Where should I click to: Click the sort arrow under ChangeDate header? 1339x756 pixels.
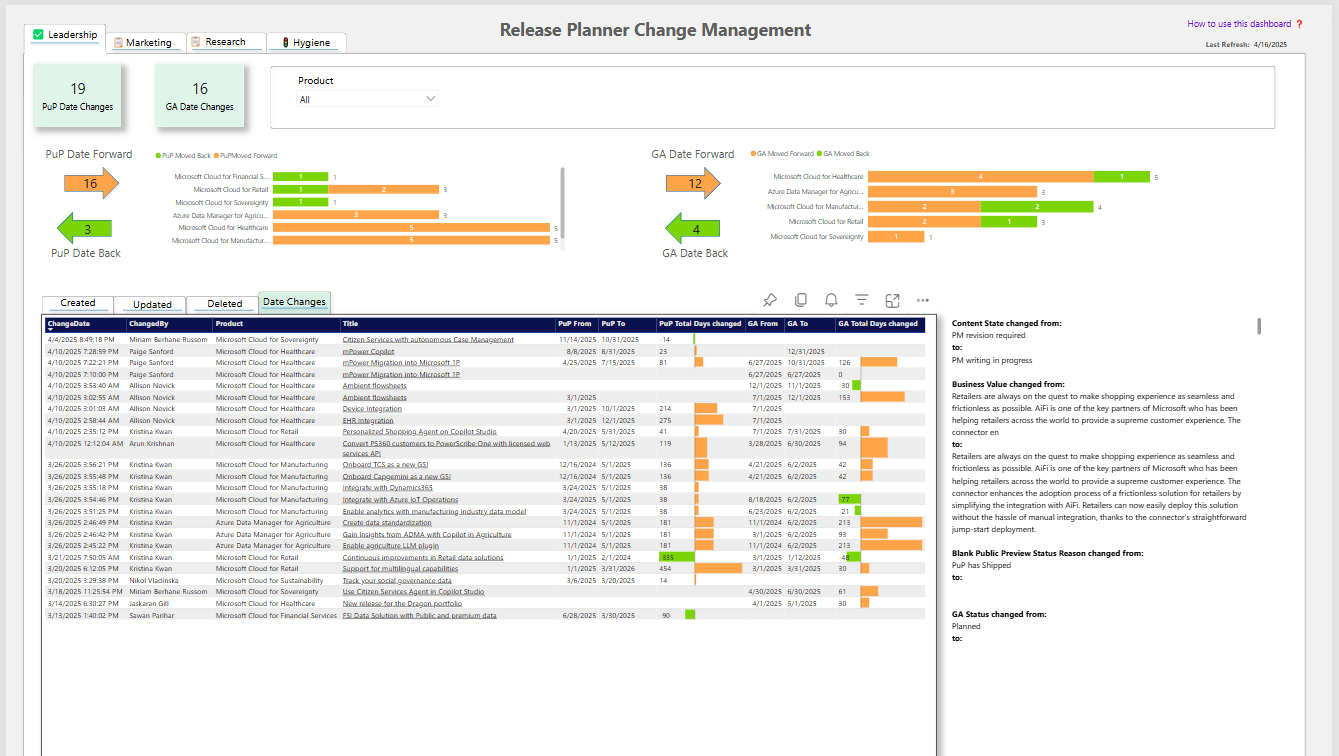[x=51, y=329]
